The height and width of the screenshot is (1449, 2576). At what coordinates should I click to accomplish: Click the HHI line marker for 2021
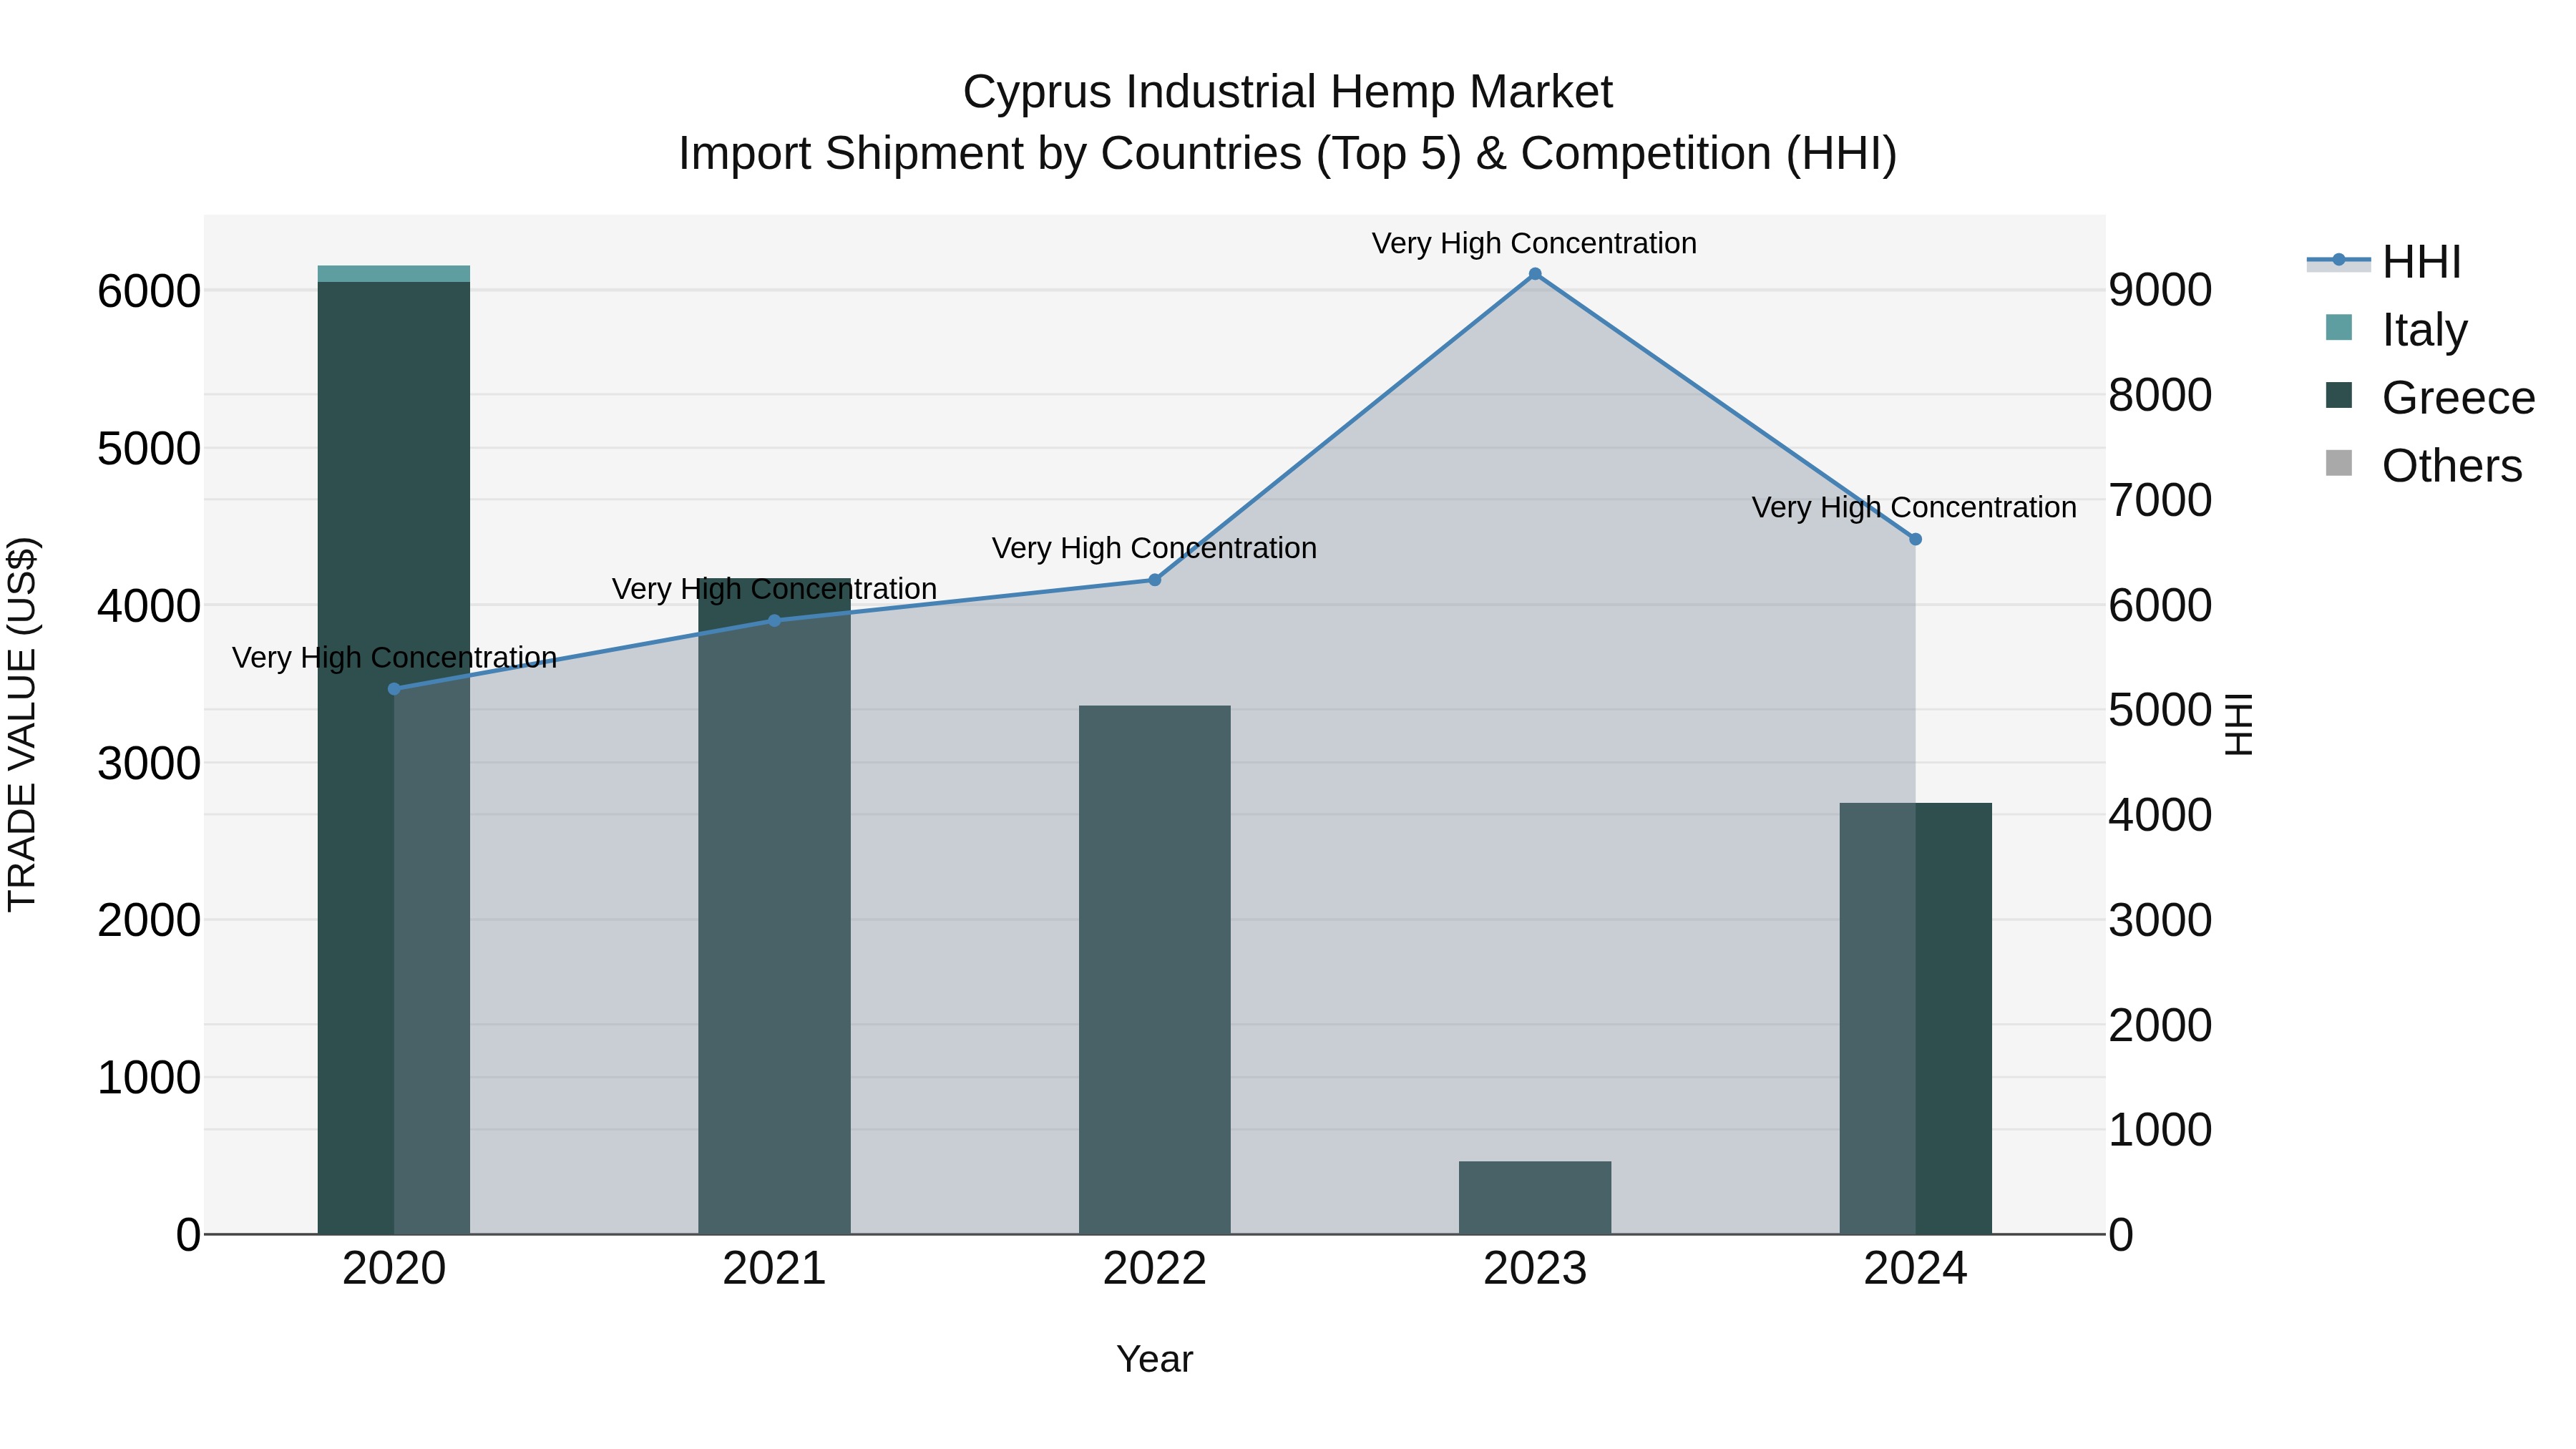[x=774, y=620]
